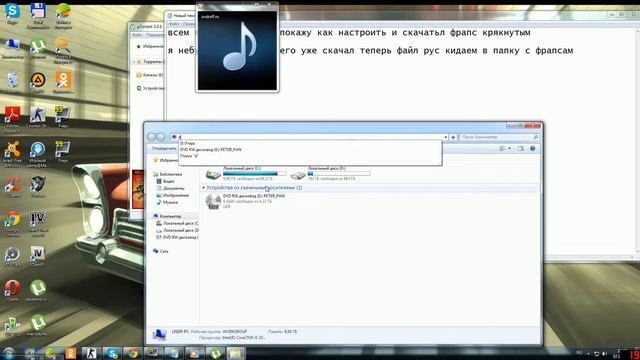The height and width of the screenshot is (360, 640).
Task: Select Библиотеки in the Explorer navigation pane
Action: point(167,174)
